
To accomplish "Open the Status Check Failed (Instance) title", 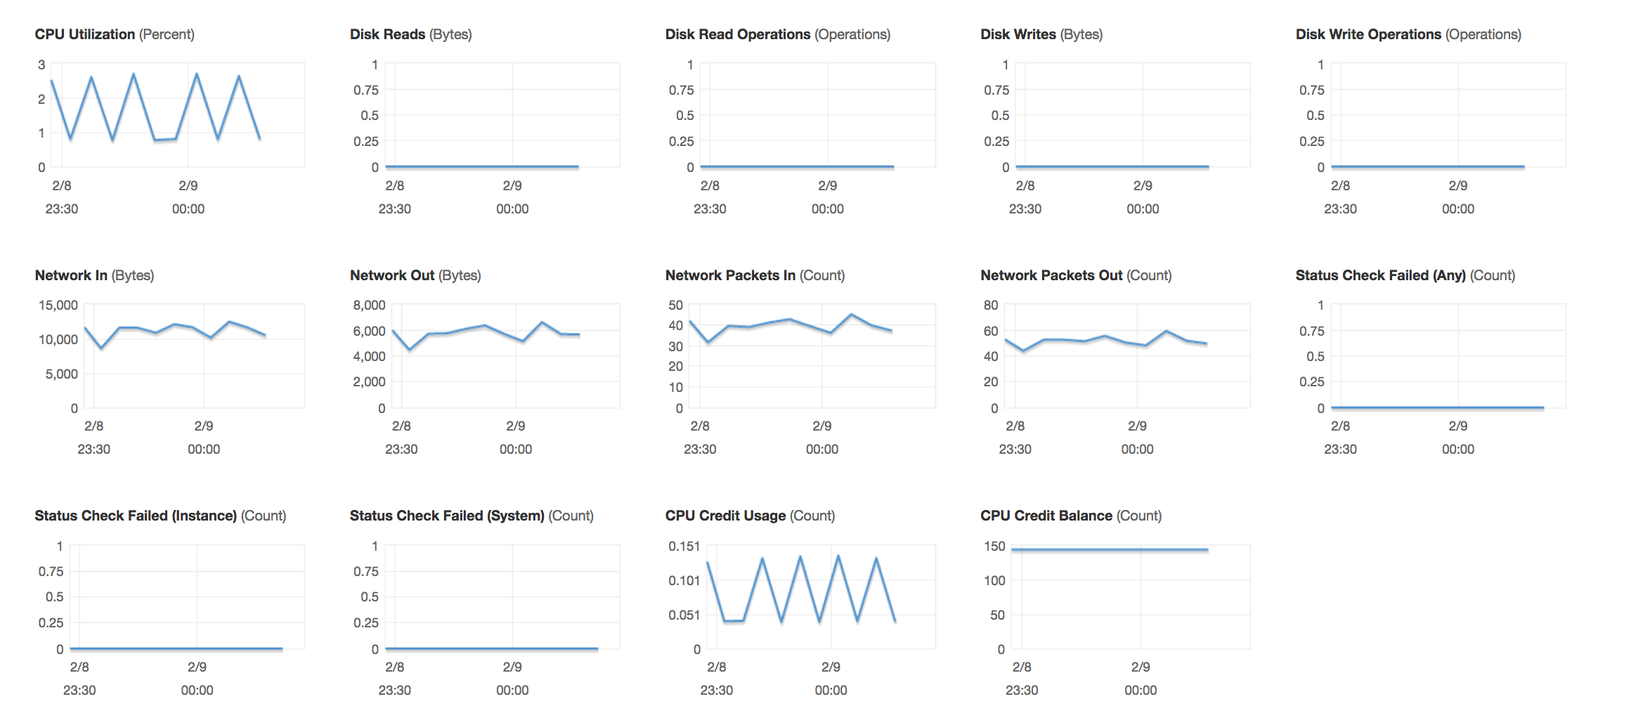I will [136, 516].
